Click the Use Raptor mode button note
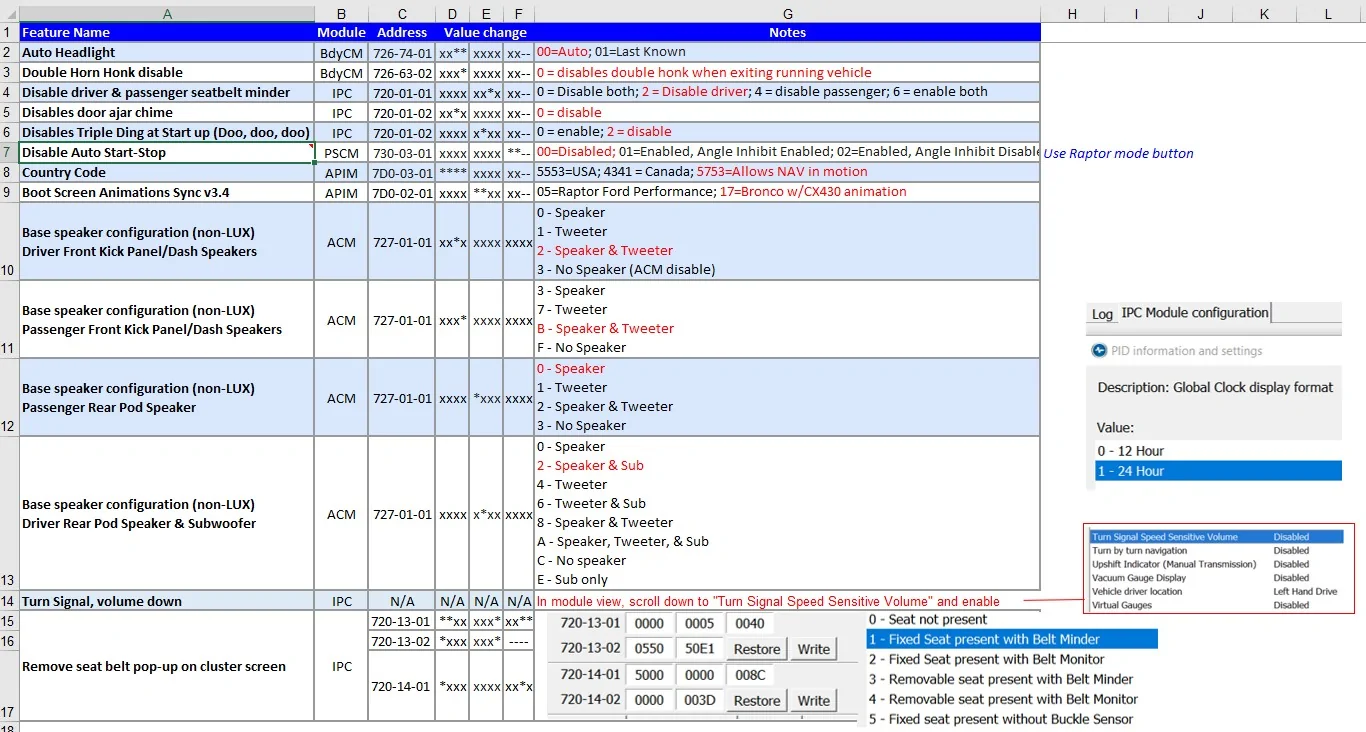The image size is (1366, 732). coord(1118,153)
